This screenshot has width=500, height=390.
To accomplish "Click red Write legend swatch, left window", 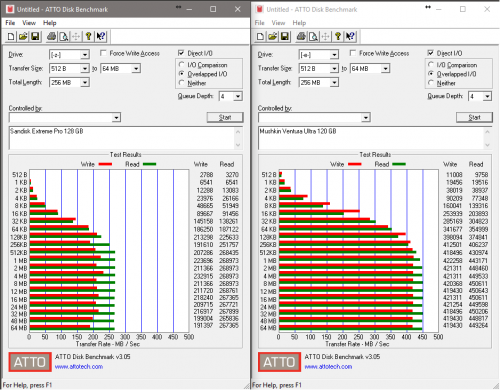I will [x=105, y=164].
